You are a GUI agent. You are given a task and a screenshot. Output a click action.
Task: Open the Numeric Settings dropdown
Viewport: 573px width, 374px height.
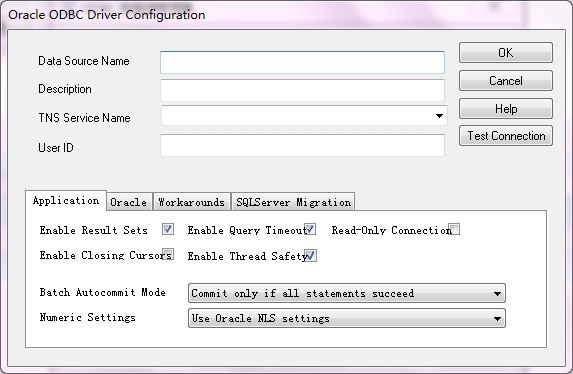347,318
